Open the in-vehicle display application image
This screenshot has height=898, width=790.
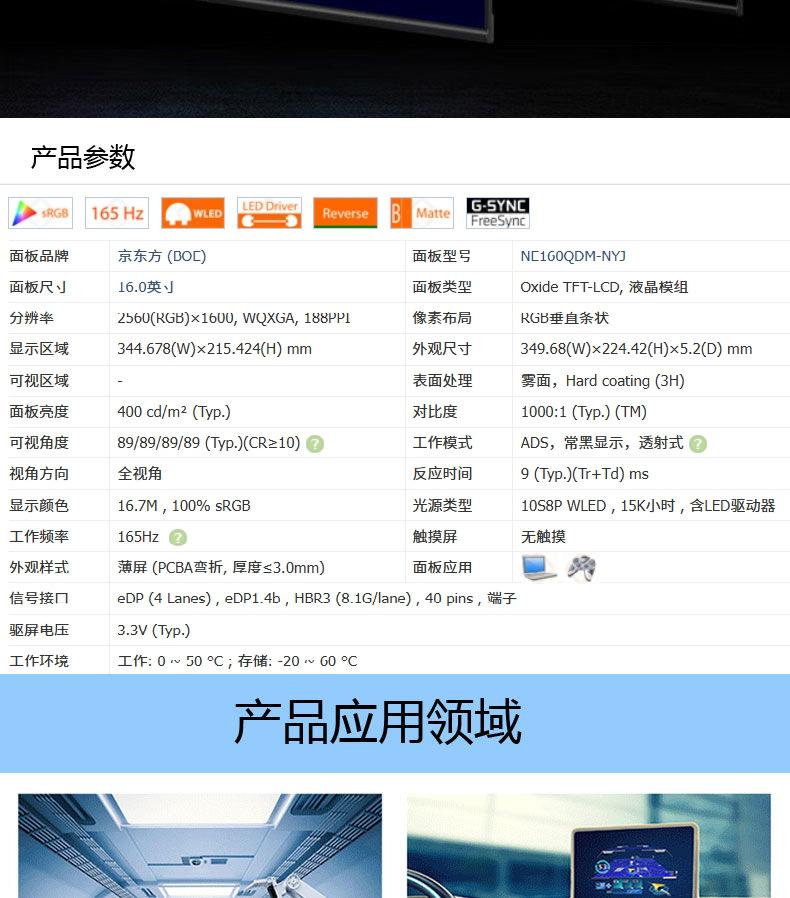(x=589, y=845)
